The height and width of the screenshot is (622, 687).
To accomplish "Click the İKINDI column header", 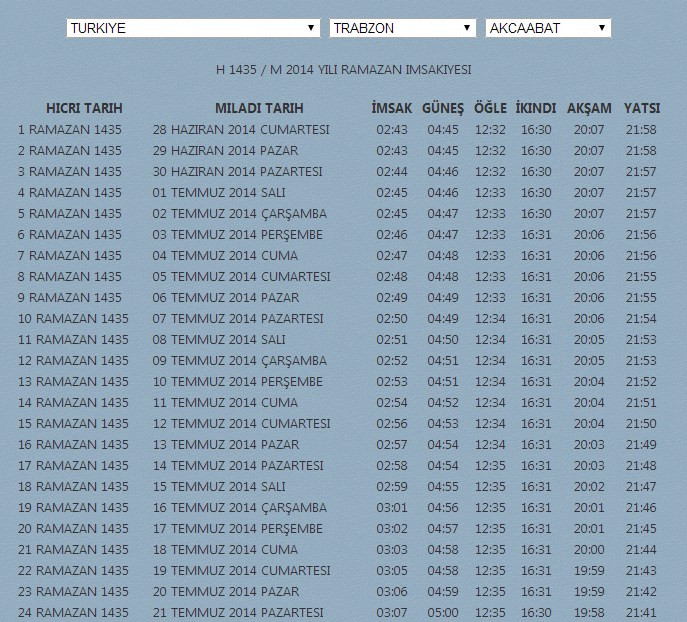I will click(536, 108).
